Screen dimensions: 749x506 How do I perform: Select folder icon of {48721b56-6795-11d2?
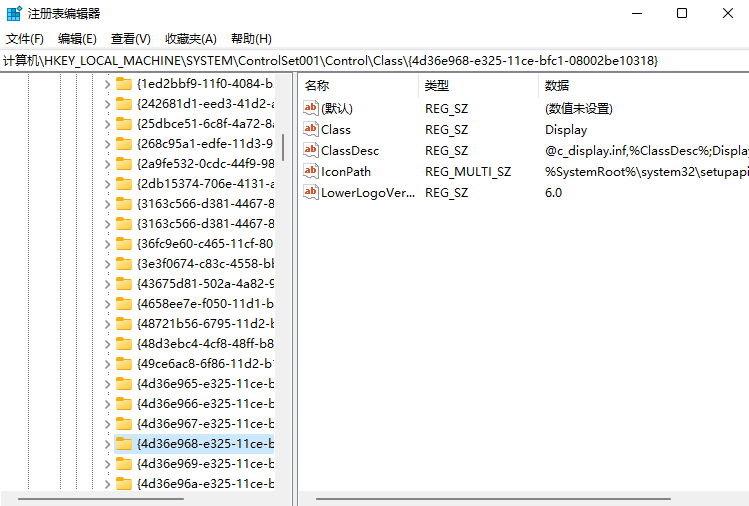coord(124,324)
